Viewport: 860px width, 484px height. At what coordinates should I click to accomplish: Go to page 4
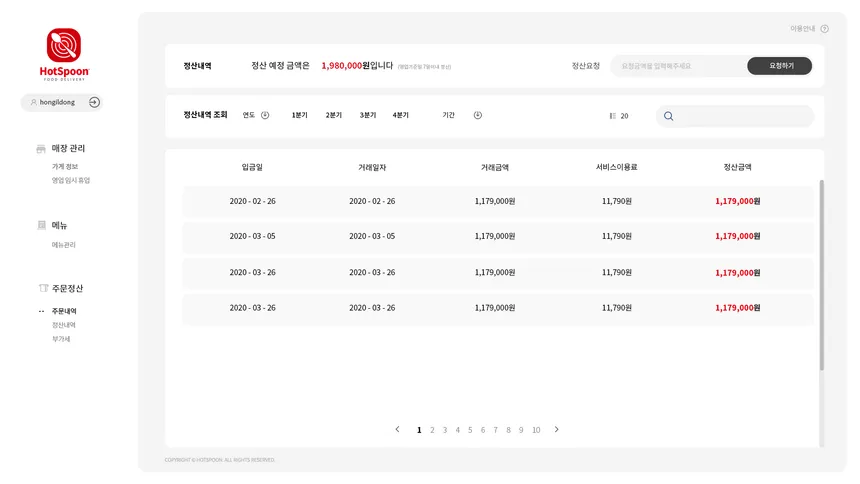tap(457, 430)
